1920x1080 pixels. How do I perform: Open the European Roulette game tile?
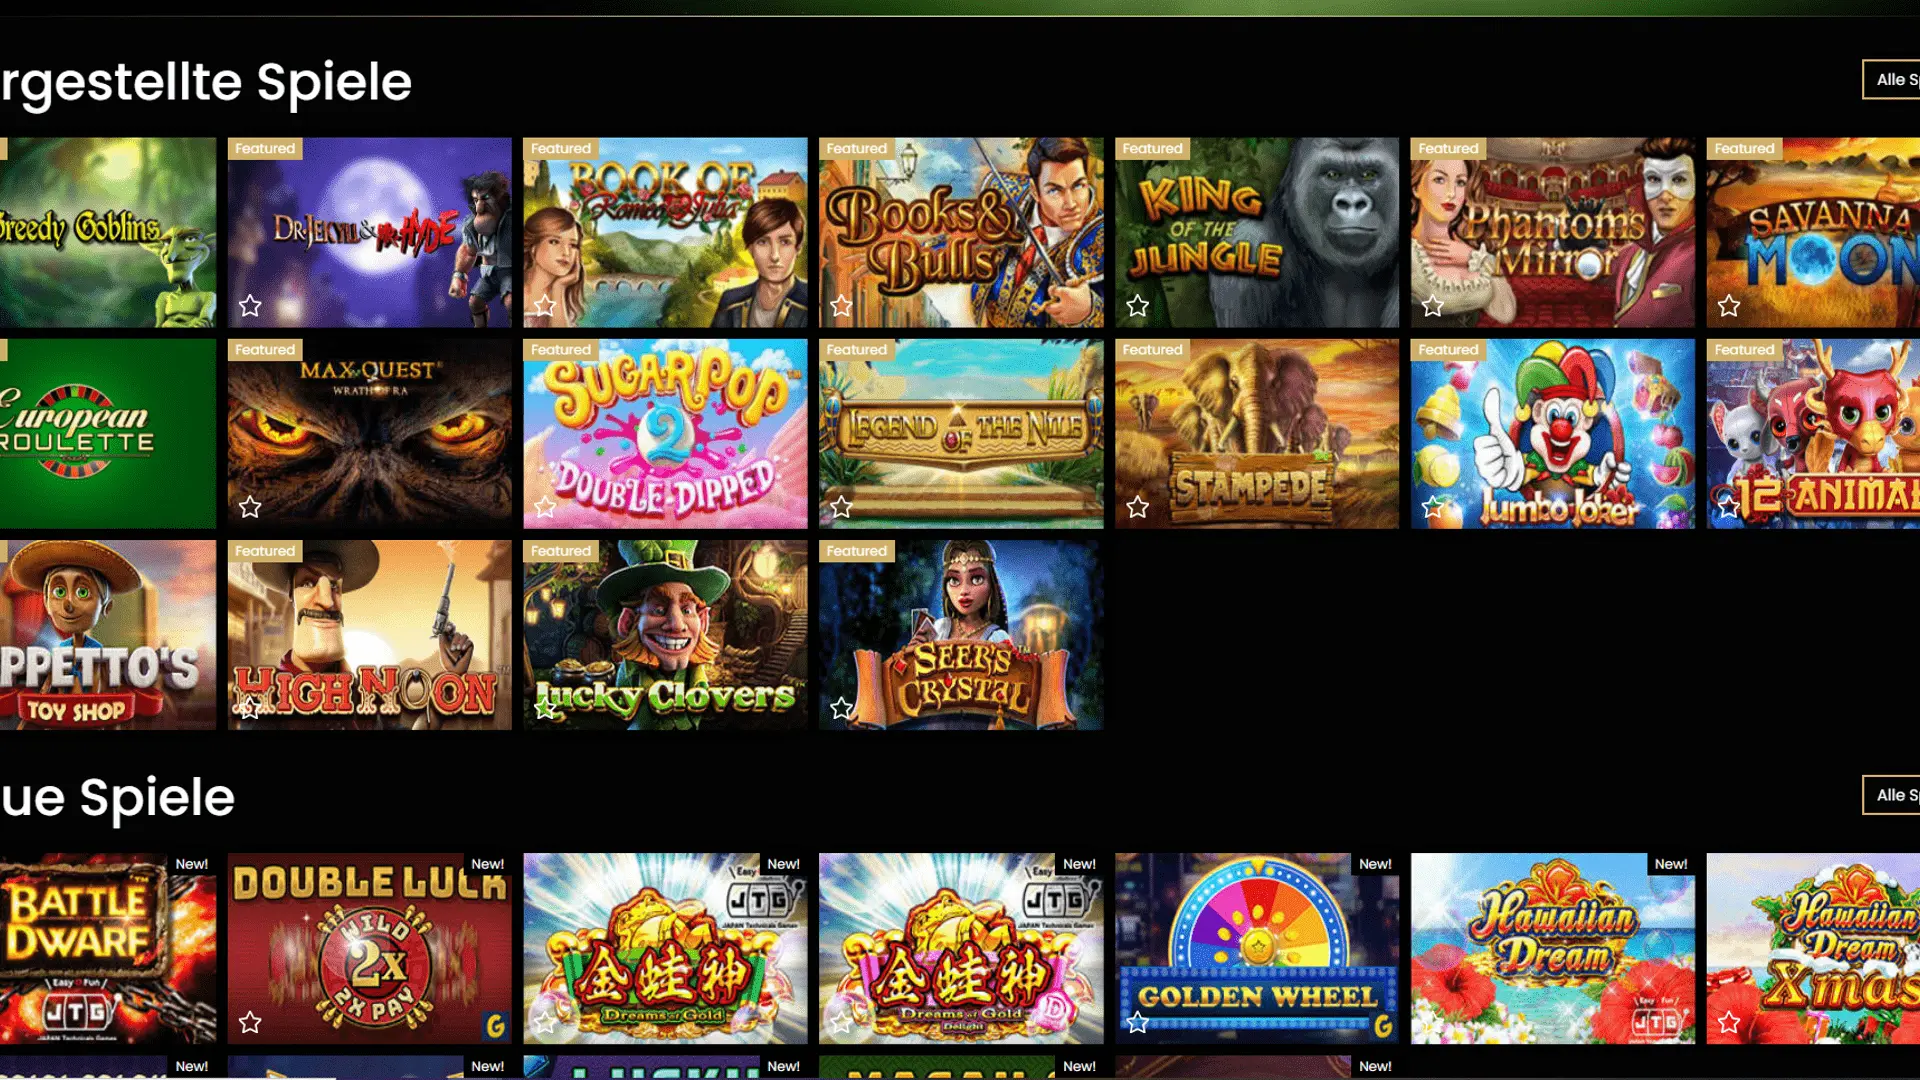click(x=108, y=434)
